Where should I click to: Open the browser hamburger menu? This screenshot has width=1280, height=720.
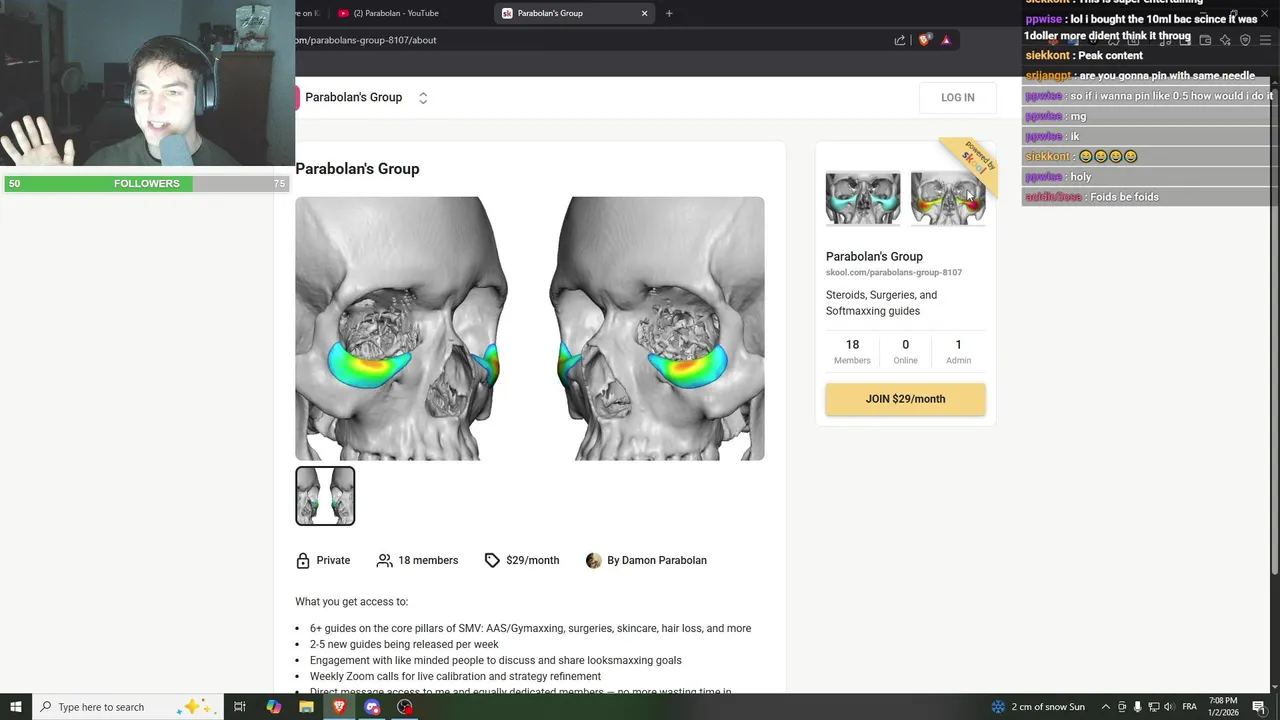coord(1265,40)
